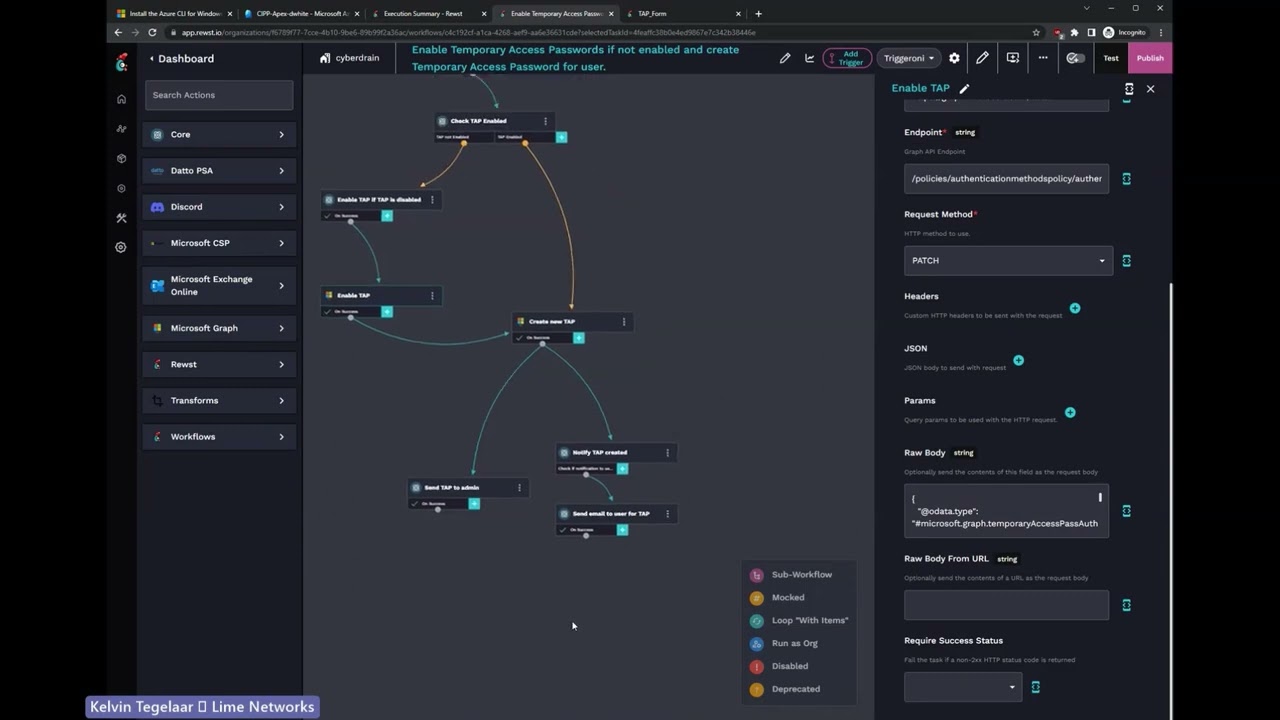The image size is (1280, 720).
Task: Add transition on Send TAP to admin node
Action: coord(474,504)
